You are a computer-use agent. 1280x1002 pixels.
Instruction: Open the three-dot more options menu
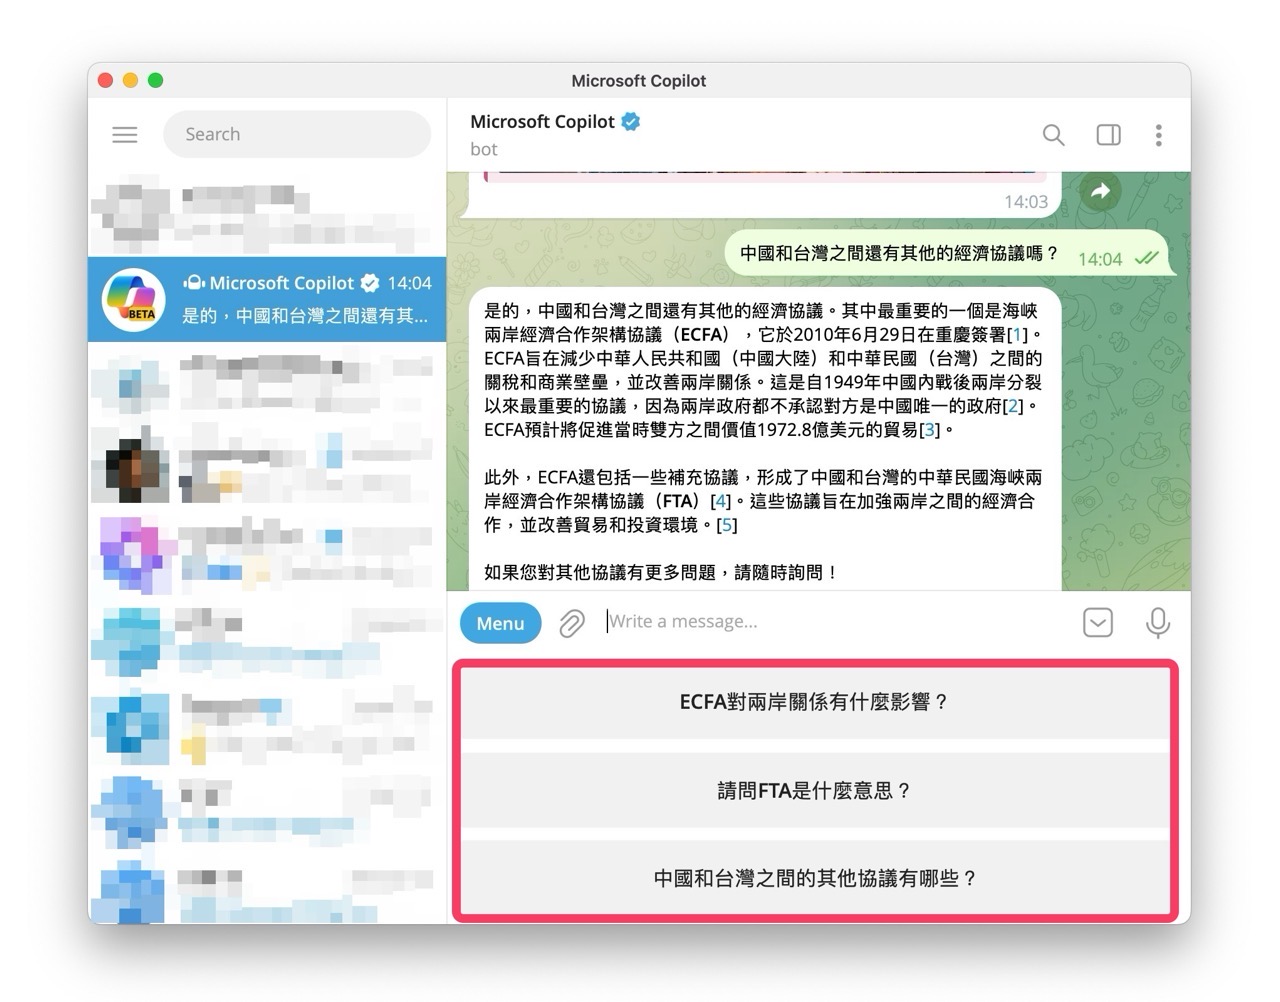click(1158, 135)
